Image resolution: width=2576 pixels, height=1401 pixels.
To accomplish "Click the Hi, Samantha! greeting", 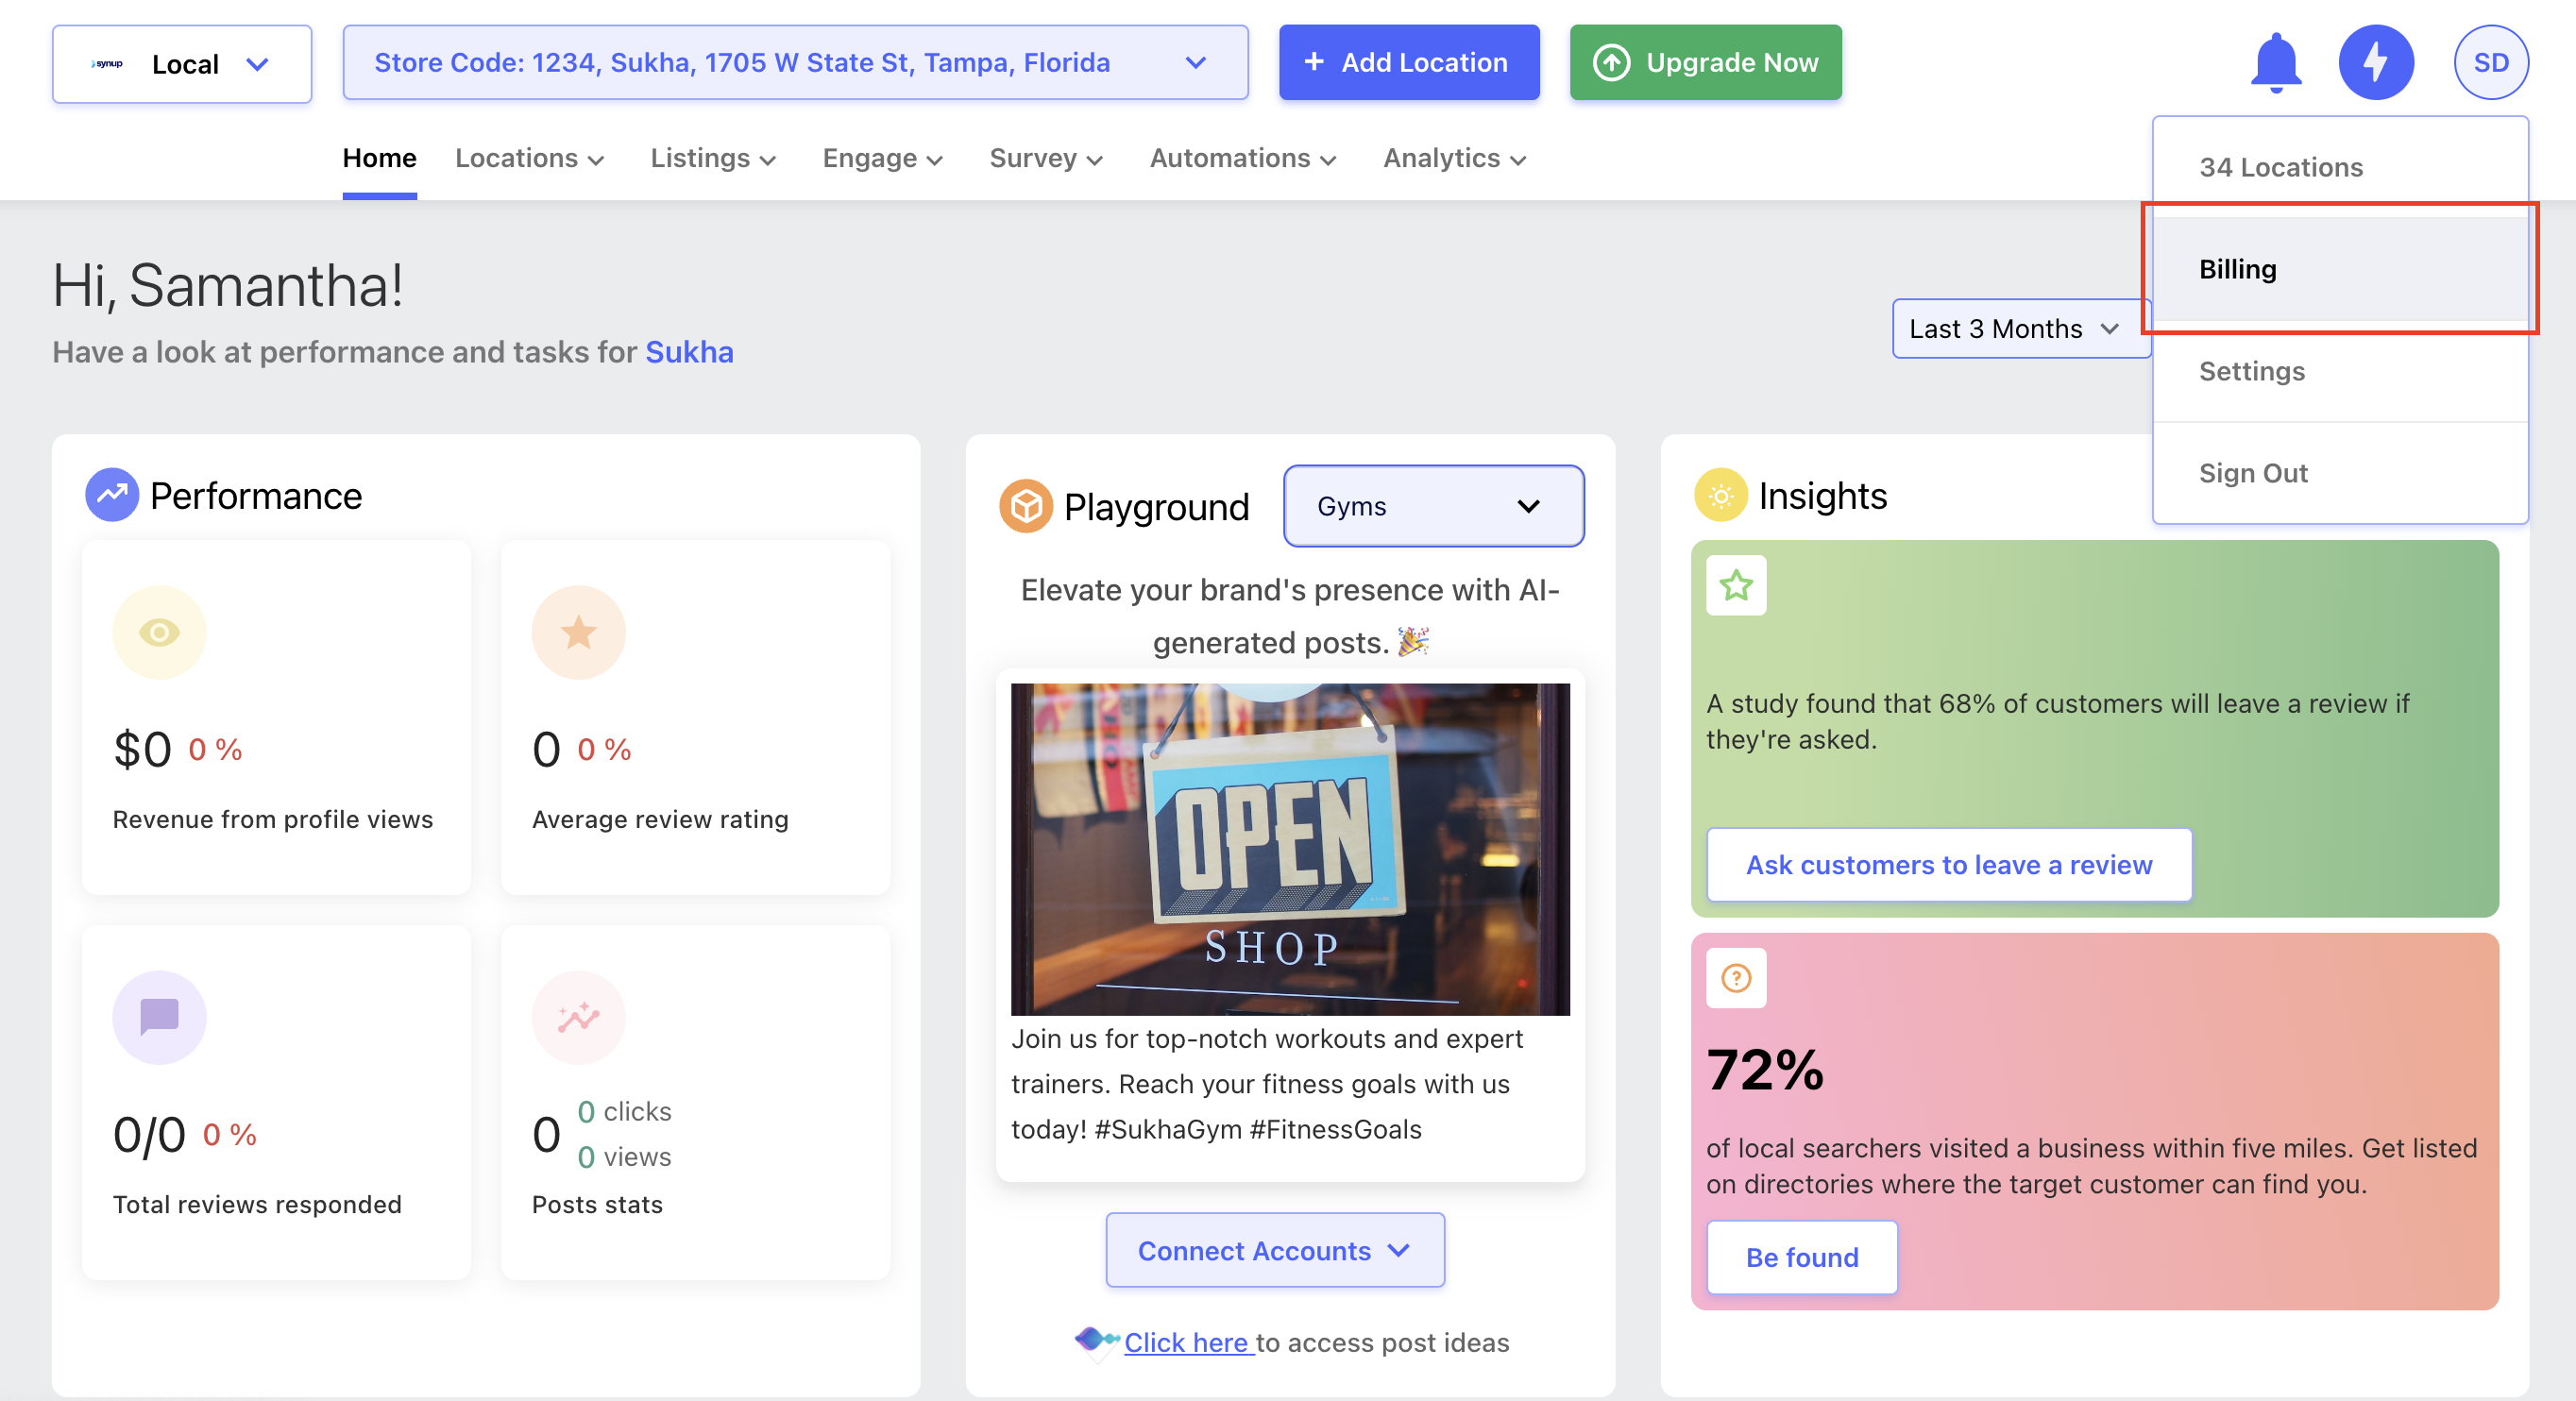I will pyautogui.click(x=228, y=285).
